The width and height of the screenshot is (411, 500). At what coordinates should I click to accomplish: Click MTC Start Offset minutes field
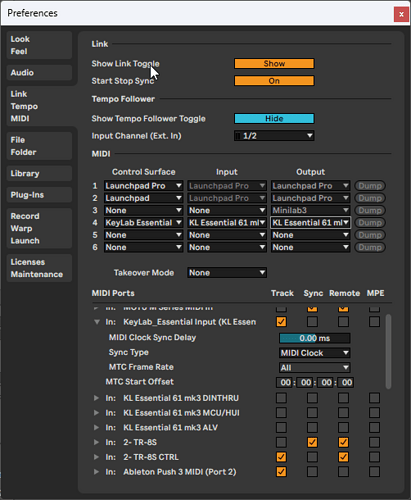[306, 382]
